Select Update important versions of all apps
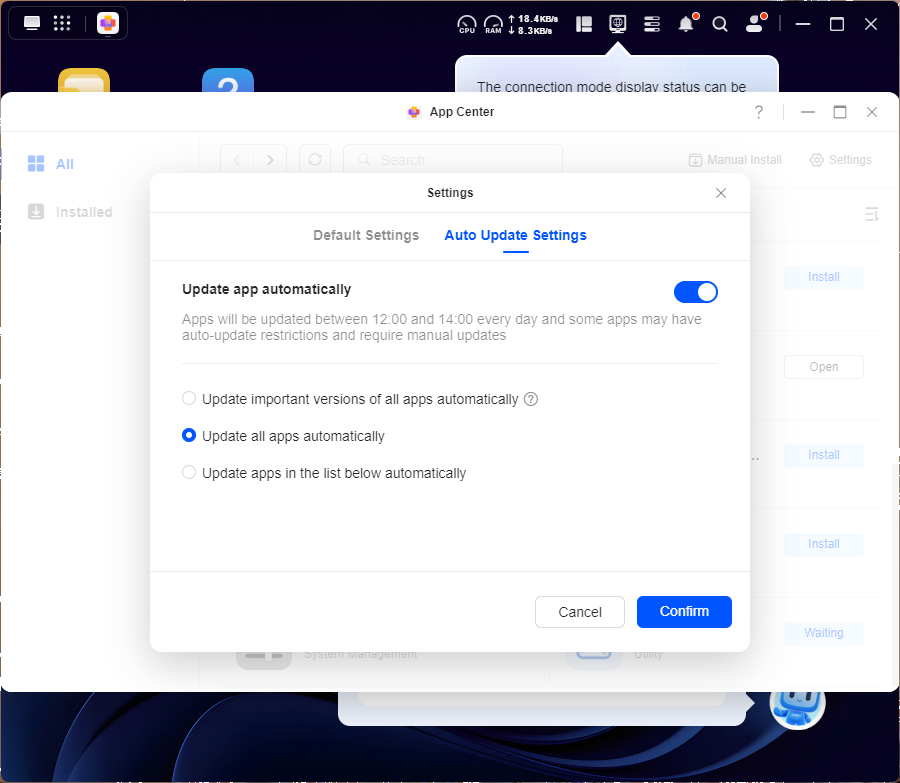Viewport: 900px width, 783px height. click(x=189, y=399)
